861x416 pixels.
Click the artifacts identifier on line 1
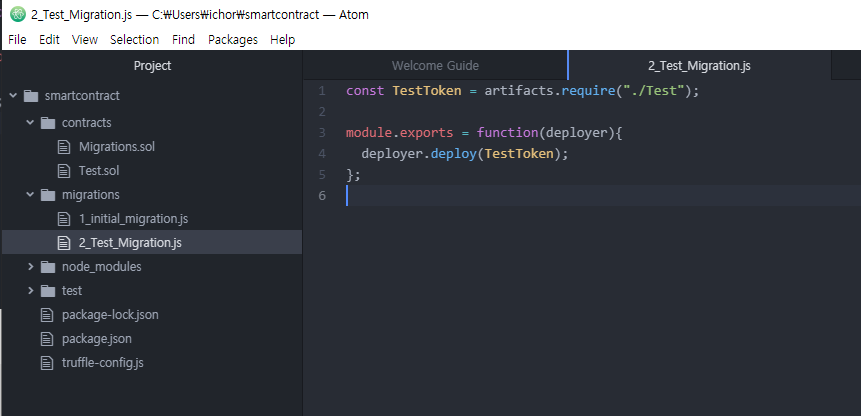point(518,91)
